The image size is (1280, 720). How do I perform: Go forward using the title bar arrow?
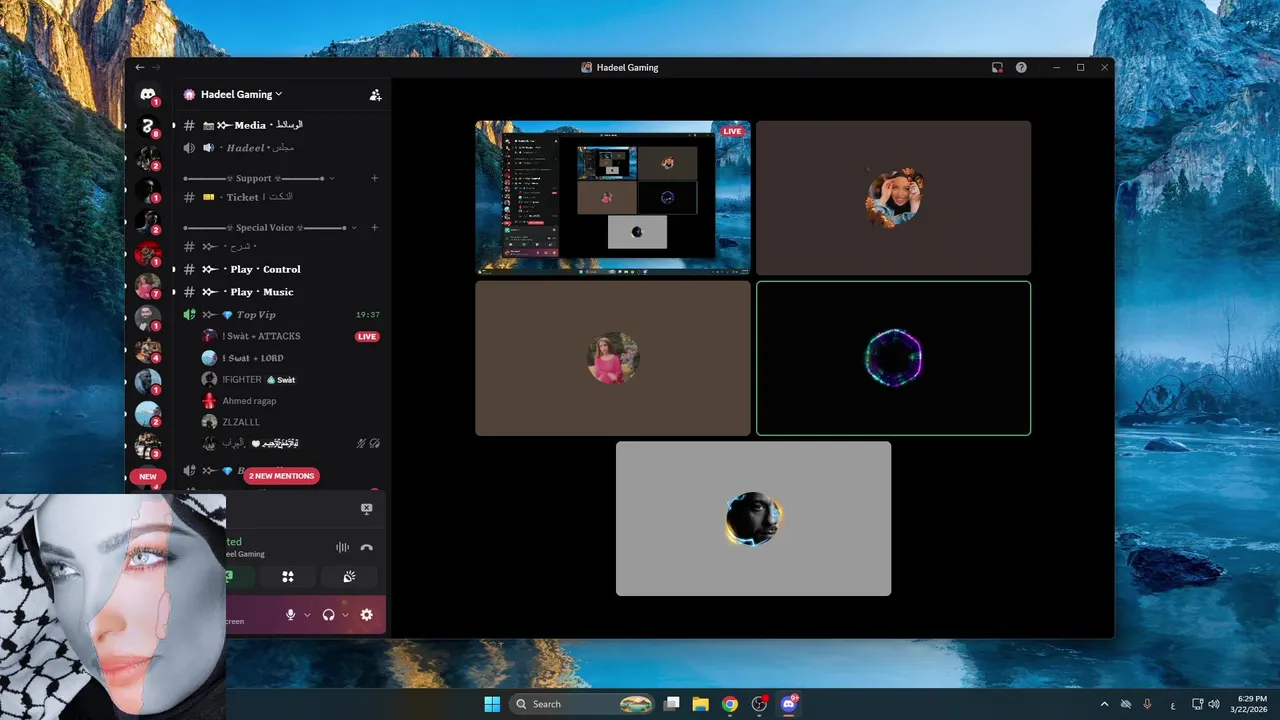coord(156,67)
